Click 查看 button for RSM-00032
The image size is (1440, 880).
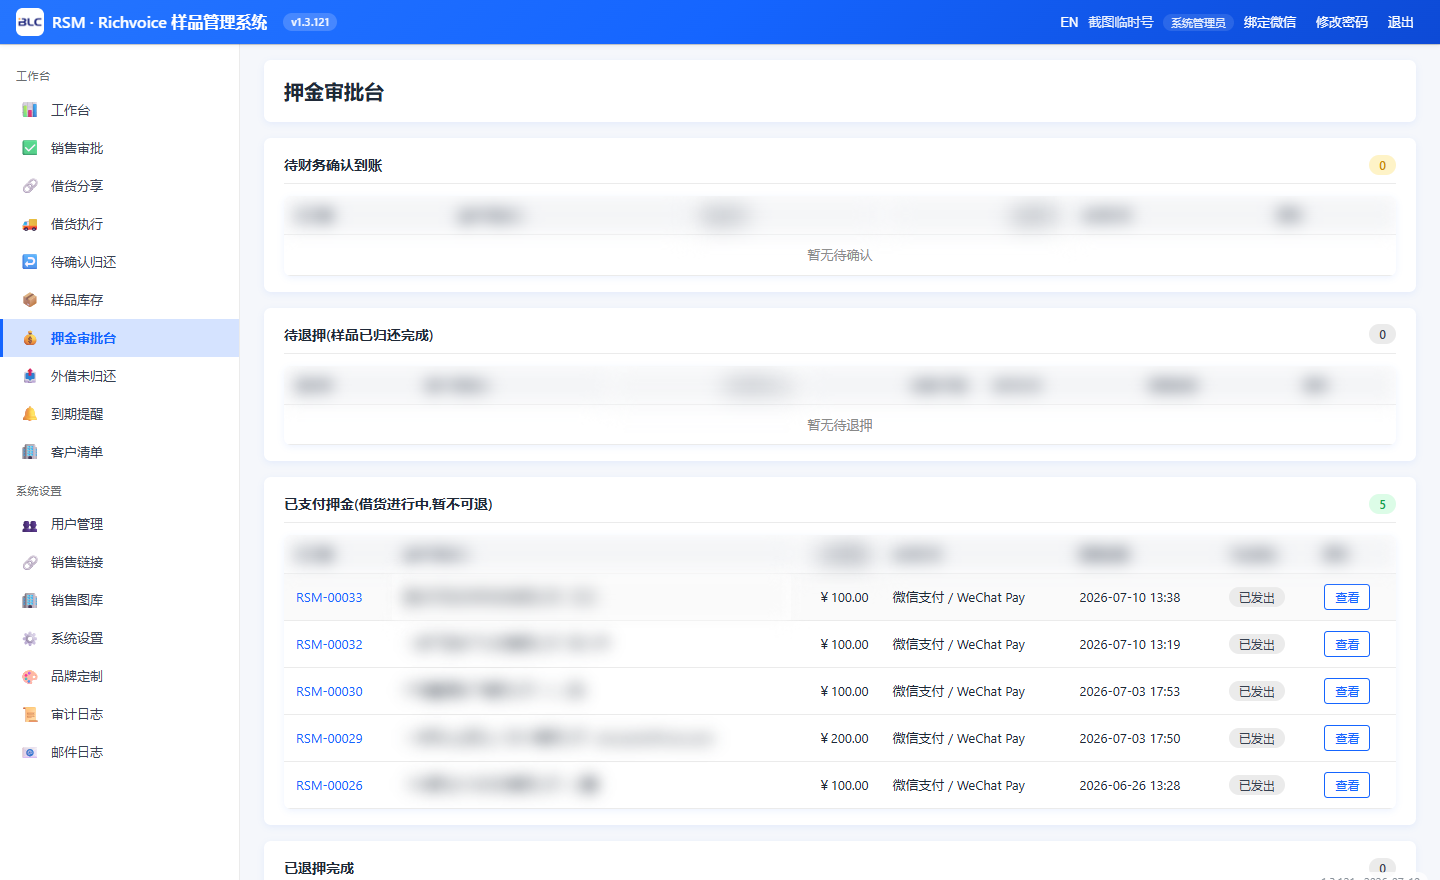click(x=1347, y=644)
